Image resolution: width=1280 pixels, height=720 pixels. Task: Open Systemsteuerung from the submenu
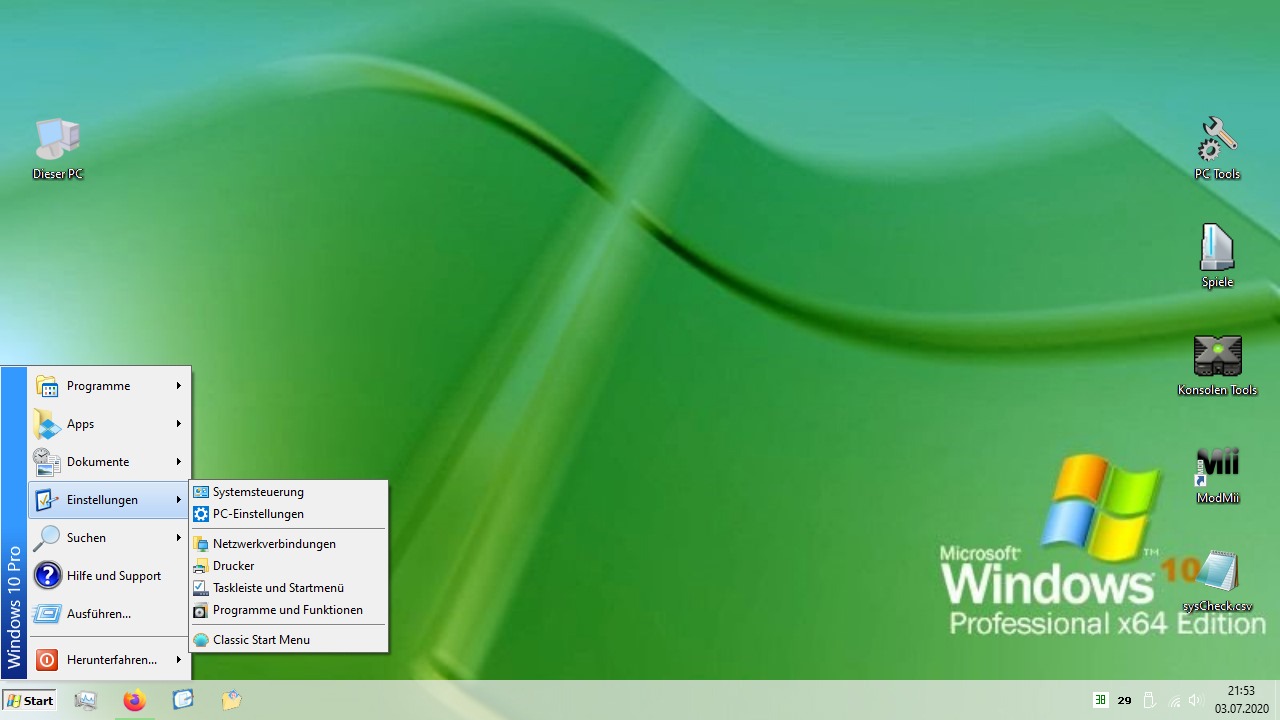(288, 492)
